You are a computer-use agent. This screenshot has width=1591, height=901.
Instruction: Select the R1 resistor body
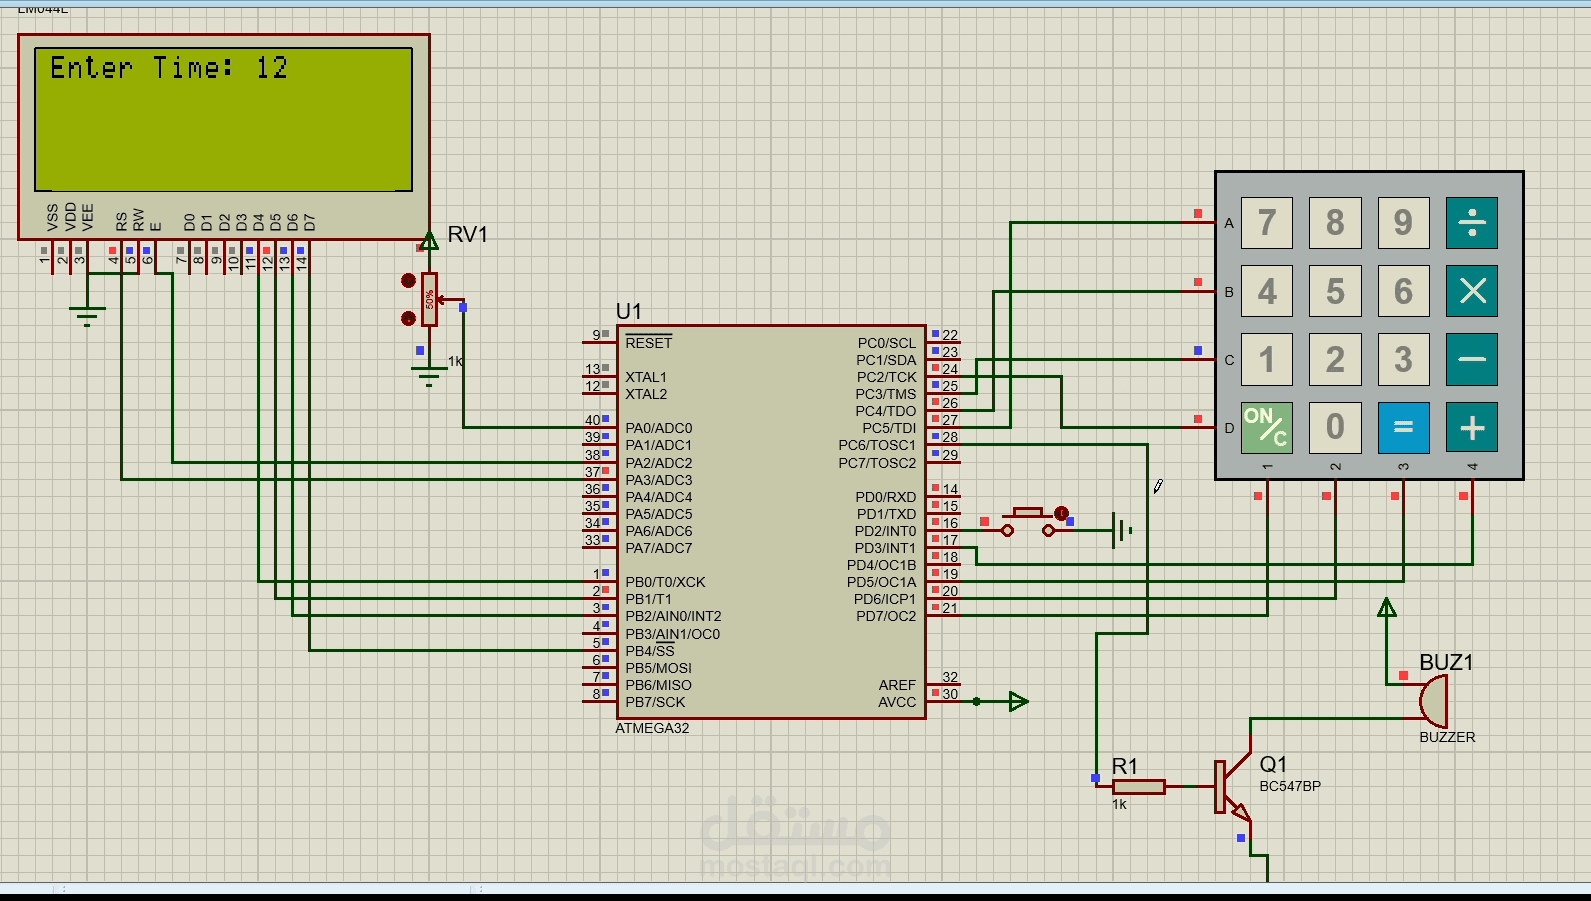point(1139,786)
